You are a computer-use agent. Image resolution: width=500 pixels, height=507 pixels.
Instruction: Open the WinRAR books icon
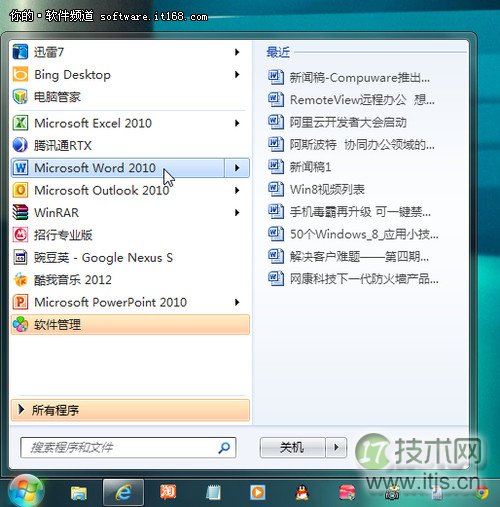[x=20, y=212]
